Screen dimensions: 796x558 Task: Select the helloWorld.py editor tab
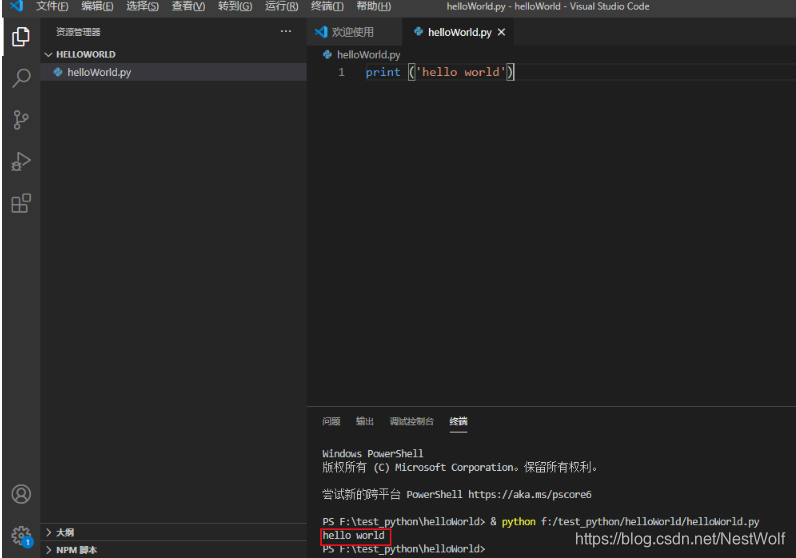click(x=459, y=32)
